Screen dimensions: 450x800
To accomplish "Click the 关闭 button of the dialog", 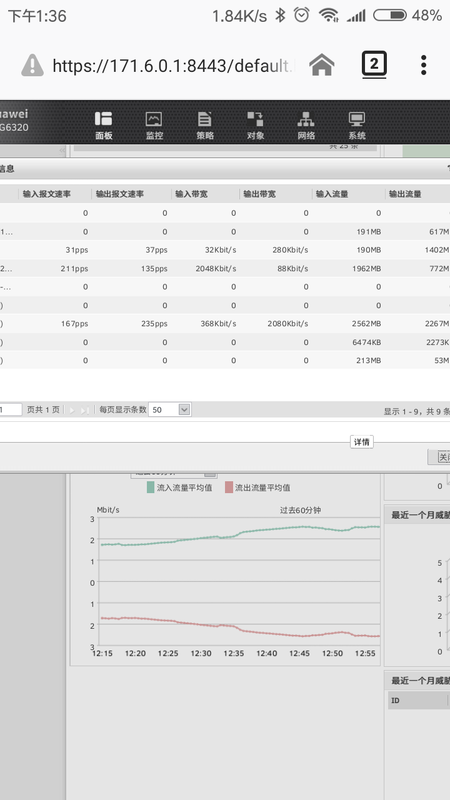I will [439, 457].
